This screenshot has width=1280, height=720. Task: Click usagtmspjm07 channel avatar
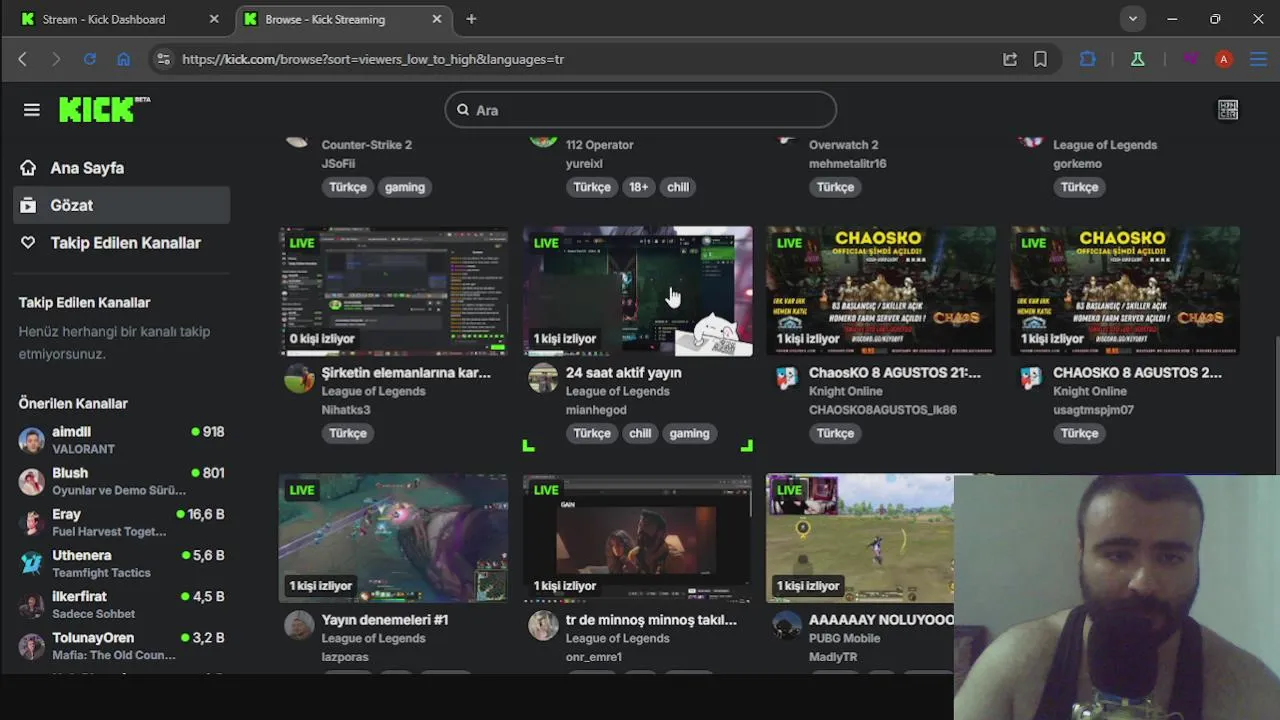click(1031, 378)
